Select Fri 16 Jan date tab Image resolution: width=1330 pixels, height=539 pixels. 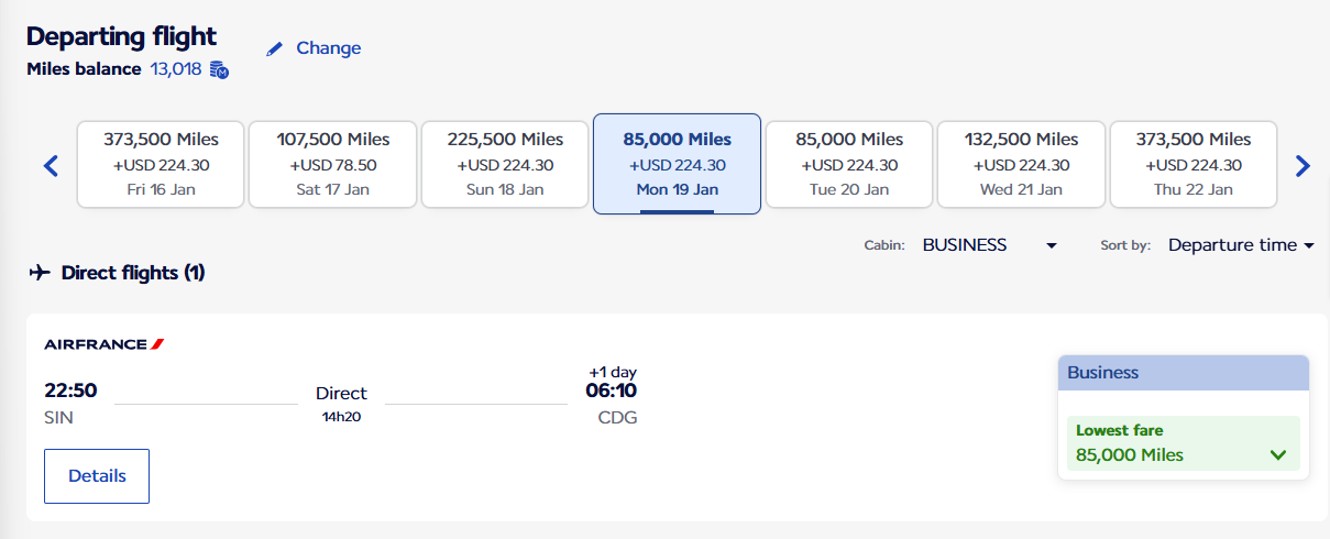[x=162, y=165]
